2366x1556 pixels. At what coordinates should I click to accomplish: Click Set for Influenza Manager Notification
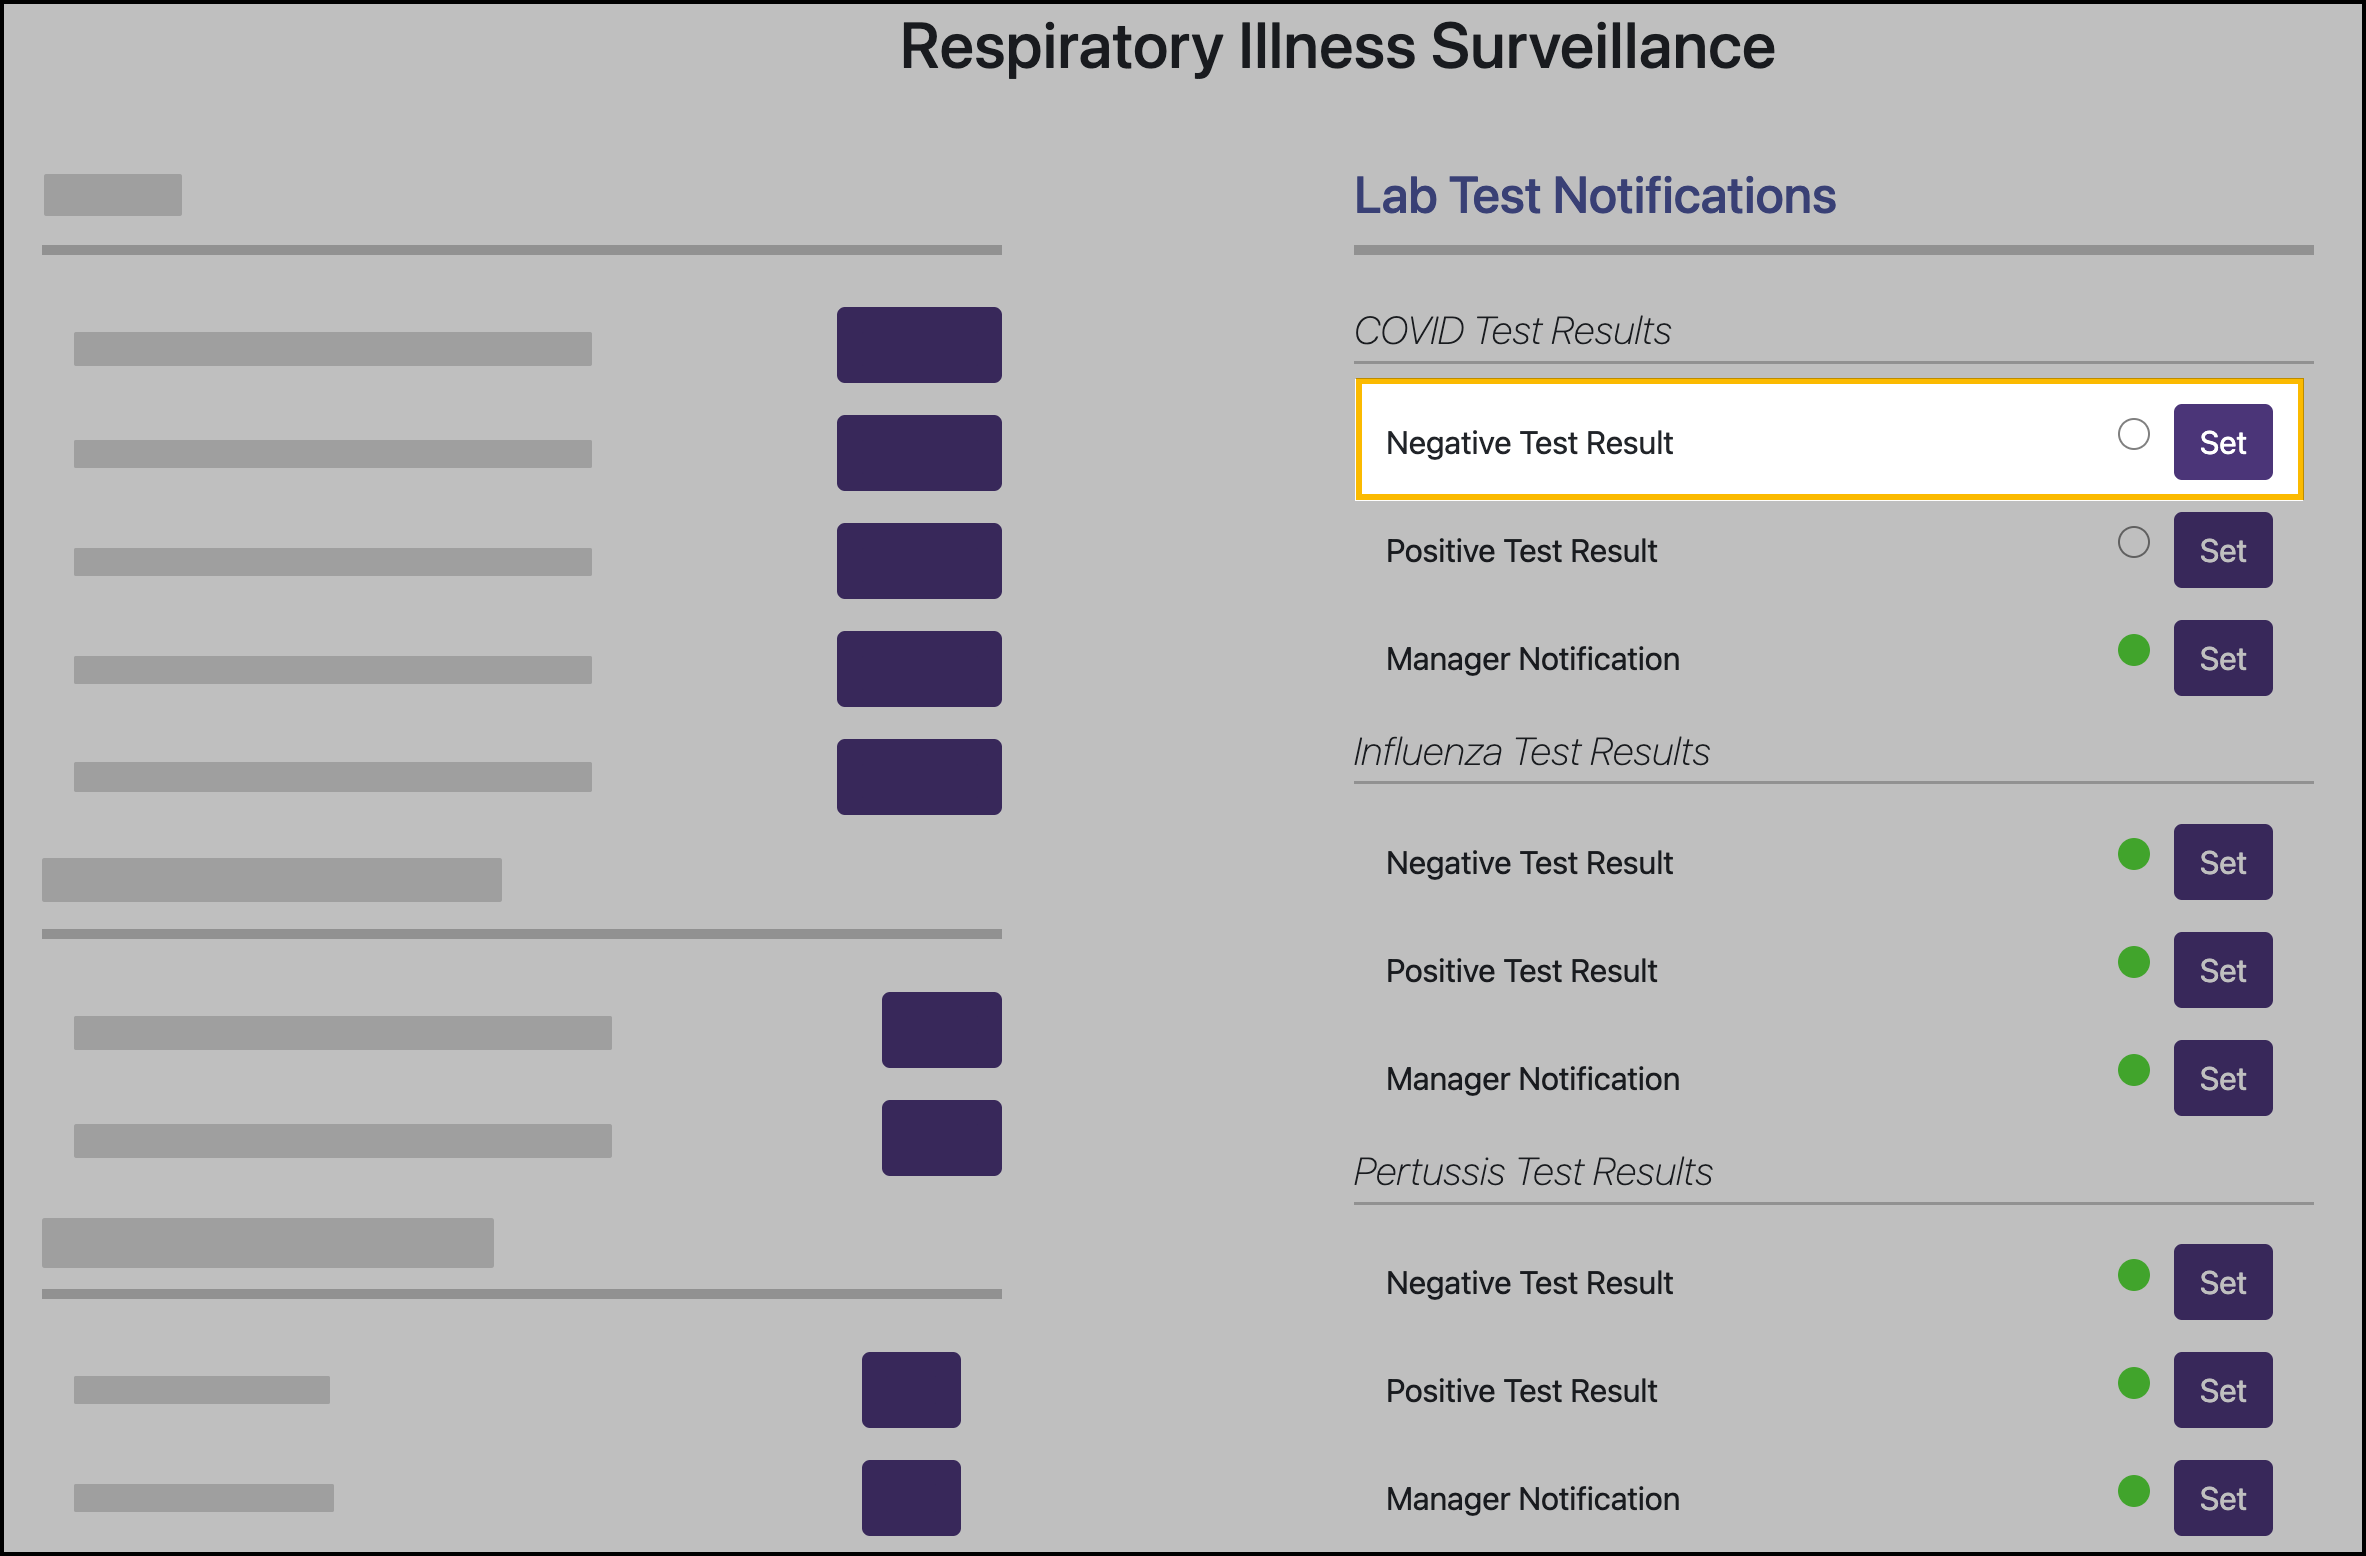coord(2222,1078)
